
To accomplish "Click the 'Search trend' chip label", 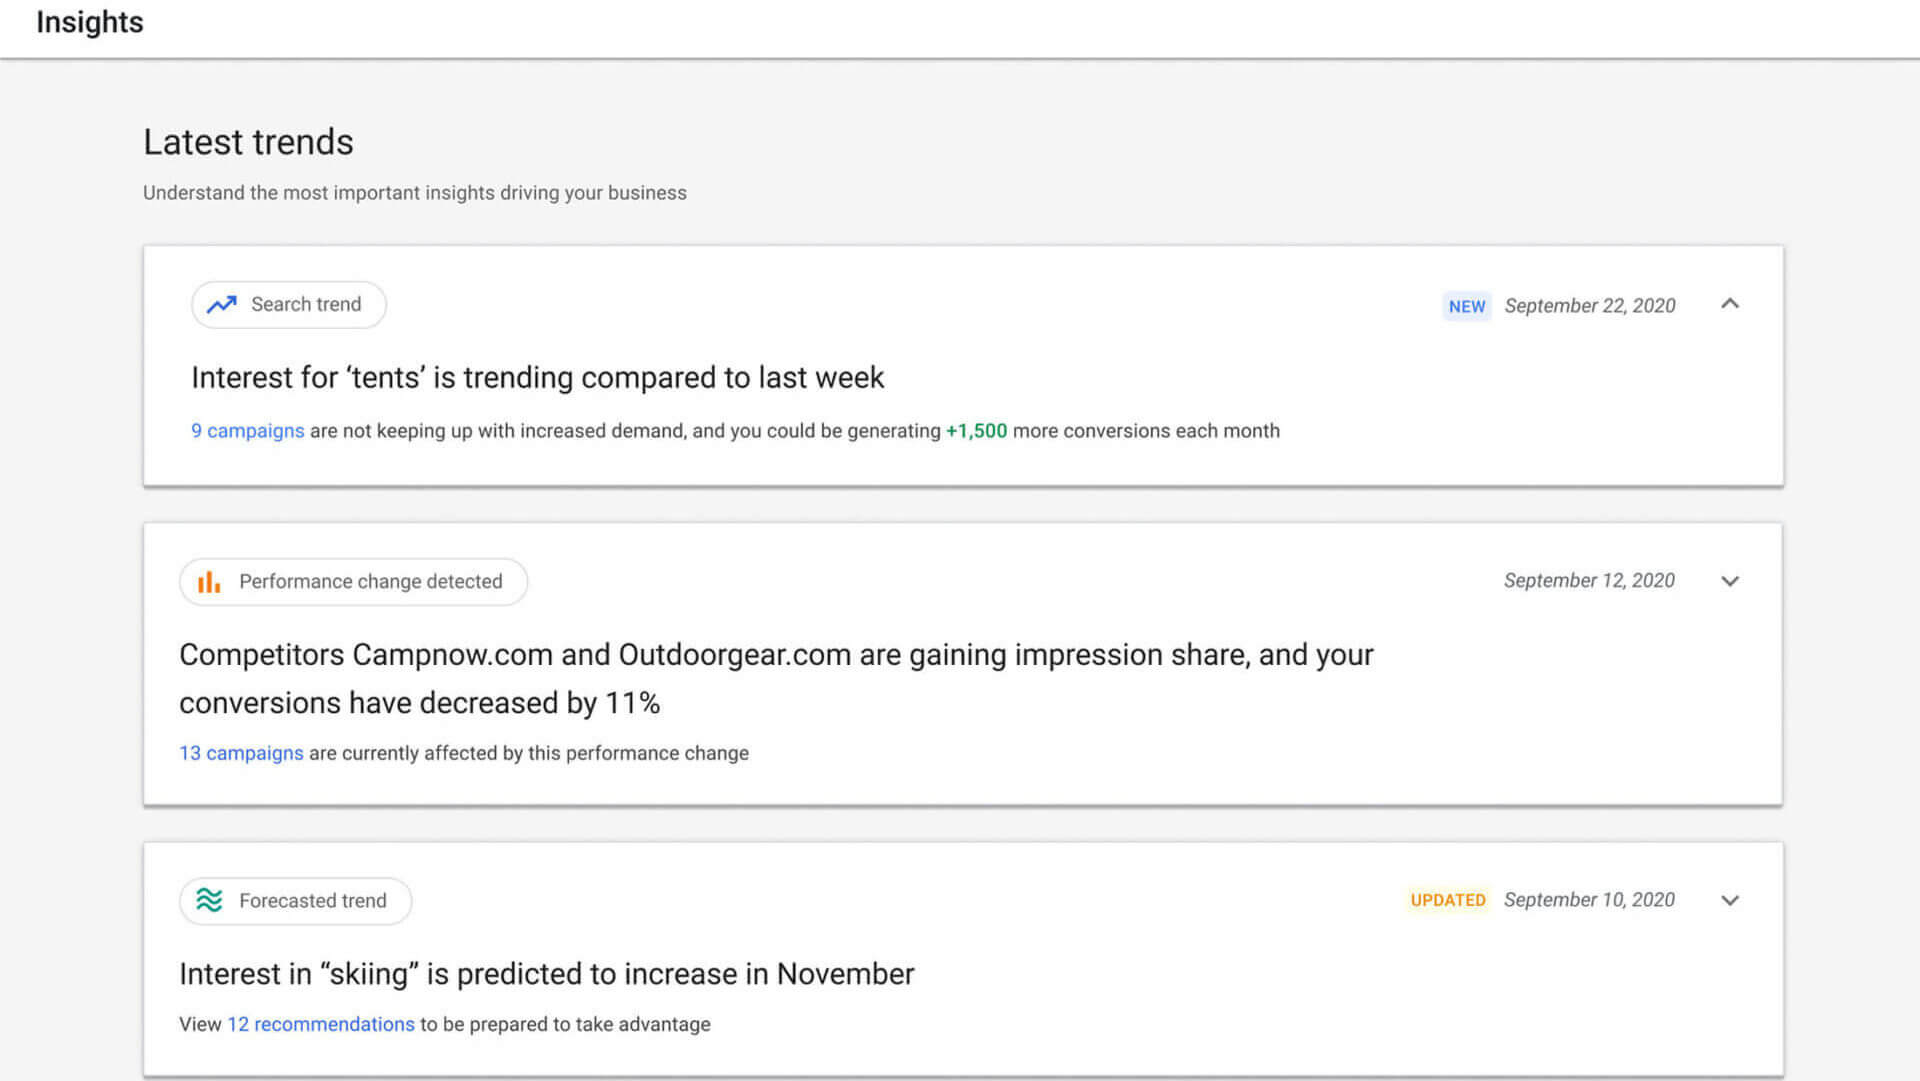I will click(x=306, y=304).
